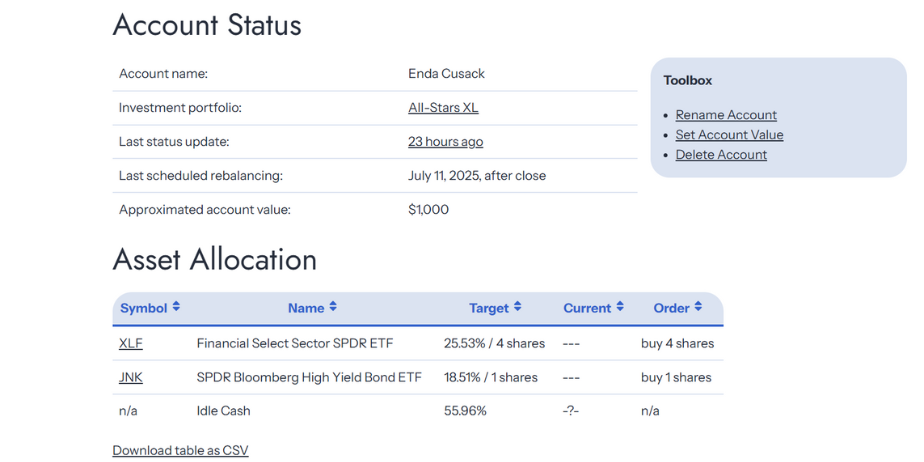Click the 'Account Status' heading
Viewport: 924px width, 462px height.
207,25
